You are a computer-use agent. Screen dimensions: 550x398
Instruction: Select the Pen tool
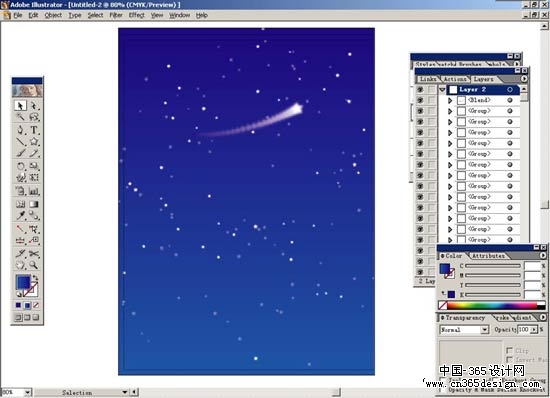click(21, 130)
